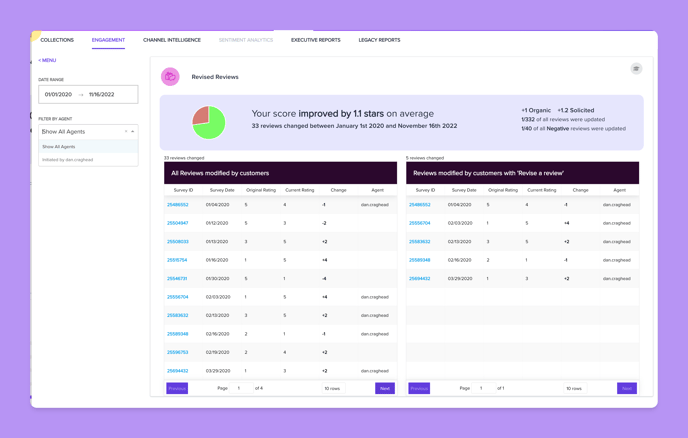The image size is (688, 438).
Task: Click Next button under 'Revise a review' table
Action: point(627,388)
